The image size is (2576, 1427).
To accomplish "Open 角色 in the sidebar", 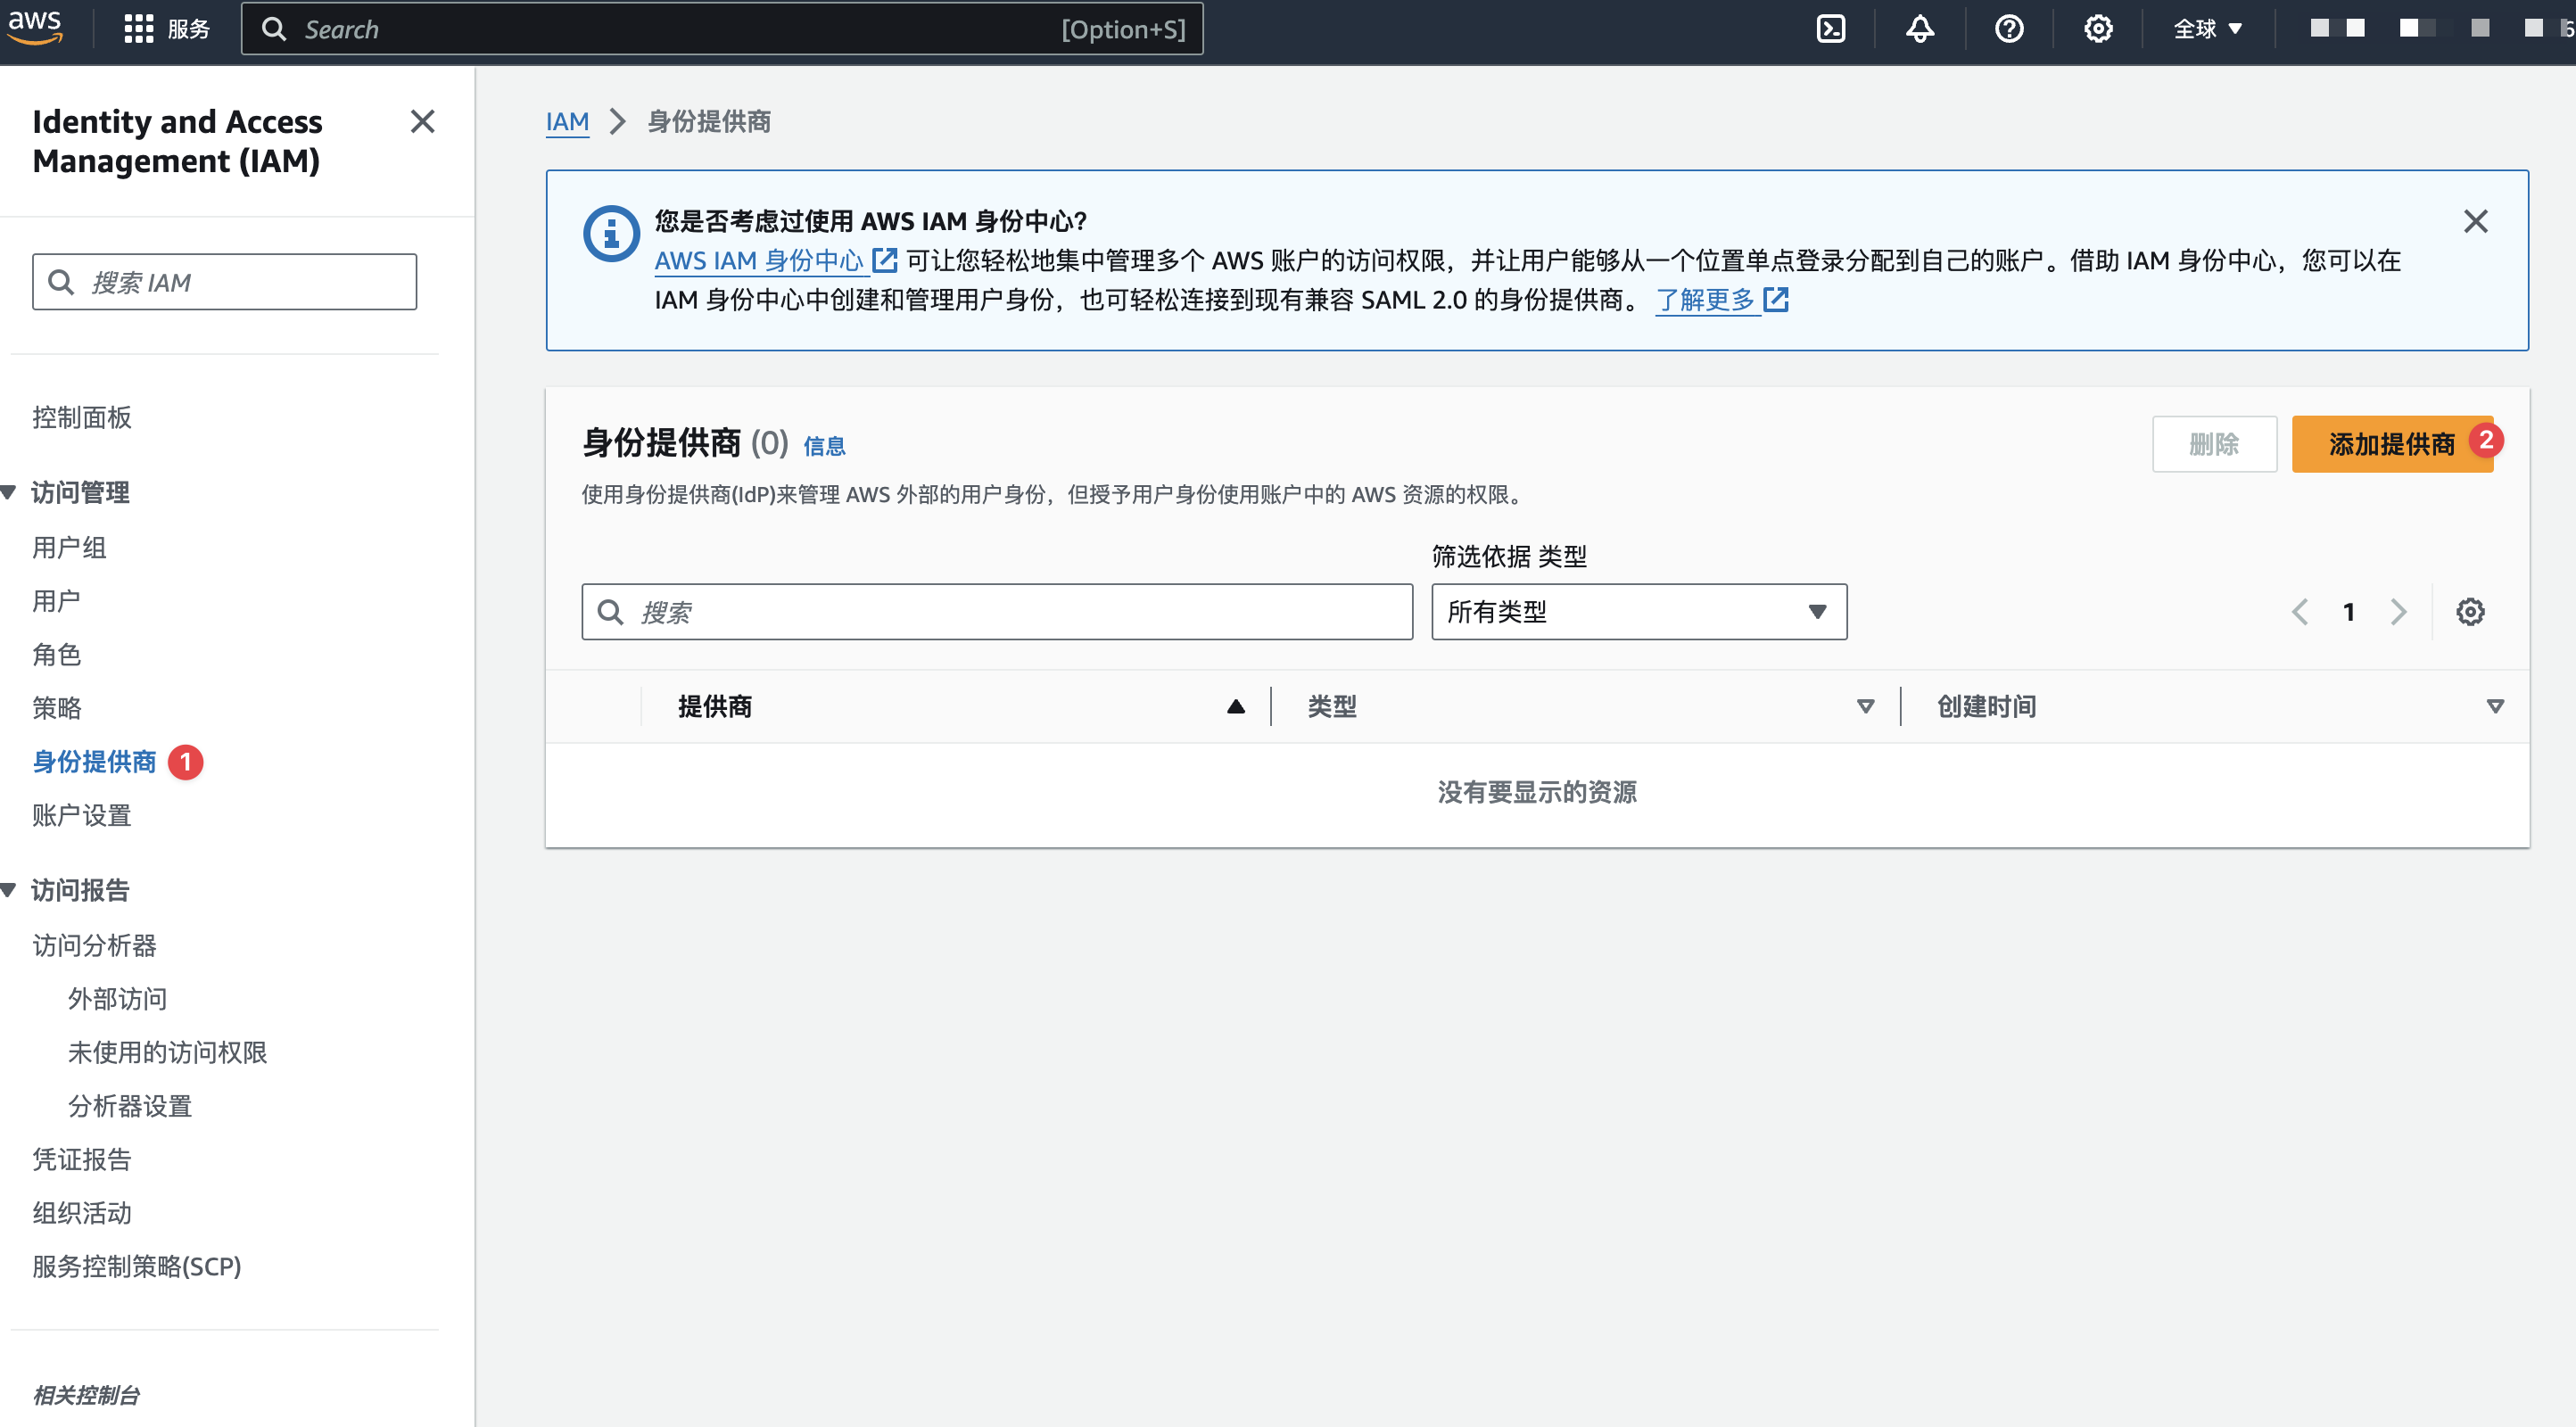I will click(56, 654).
